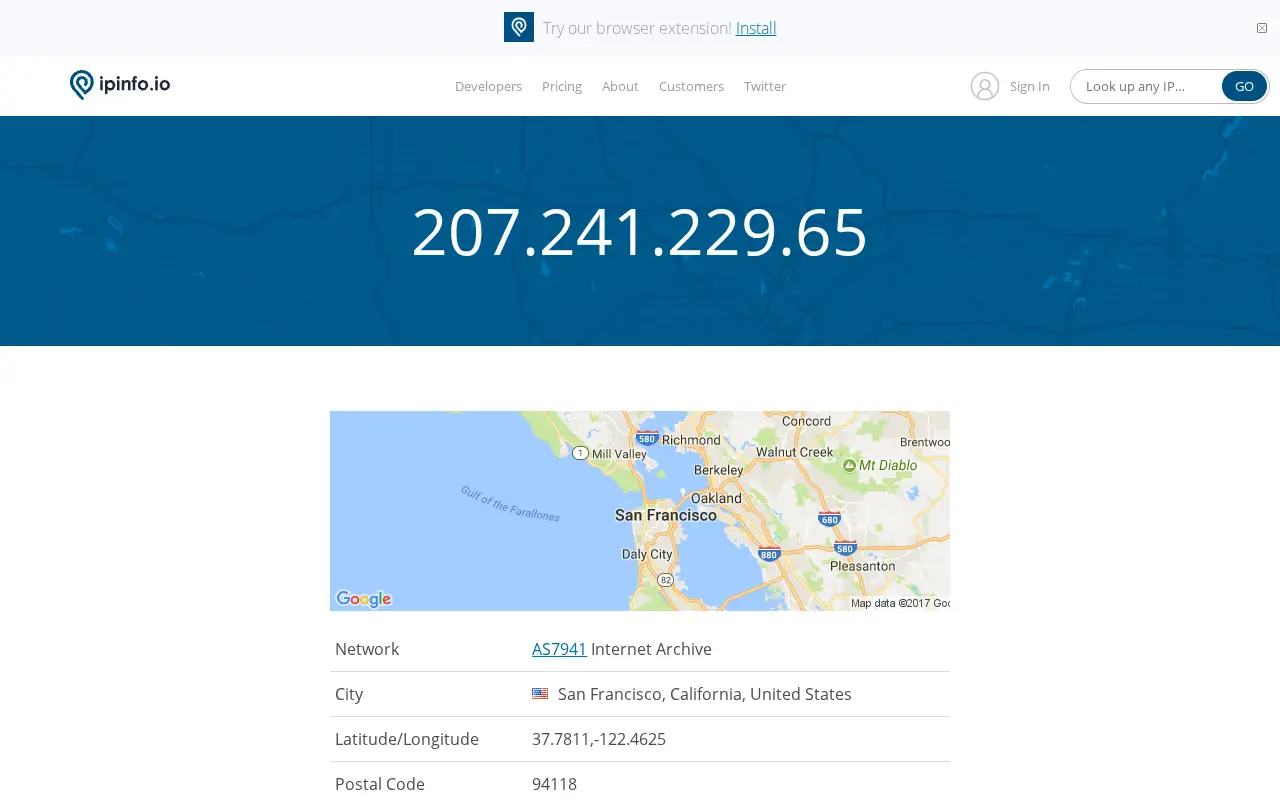1280x800 pixels.
Task: Install the browser extension
Action: click(756, 28)
